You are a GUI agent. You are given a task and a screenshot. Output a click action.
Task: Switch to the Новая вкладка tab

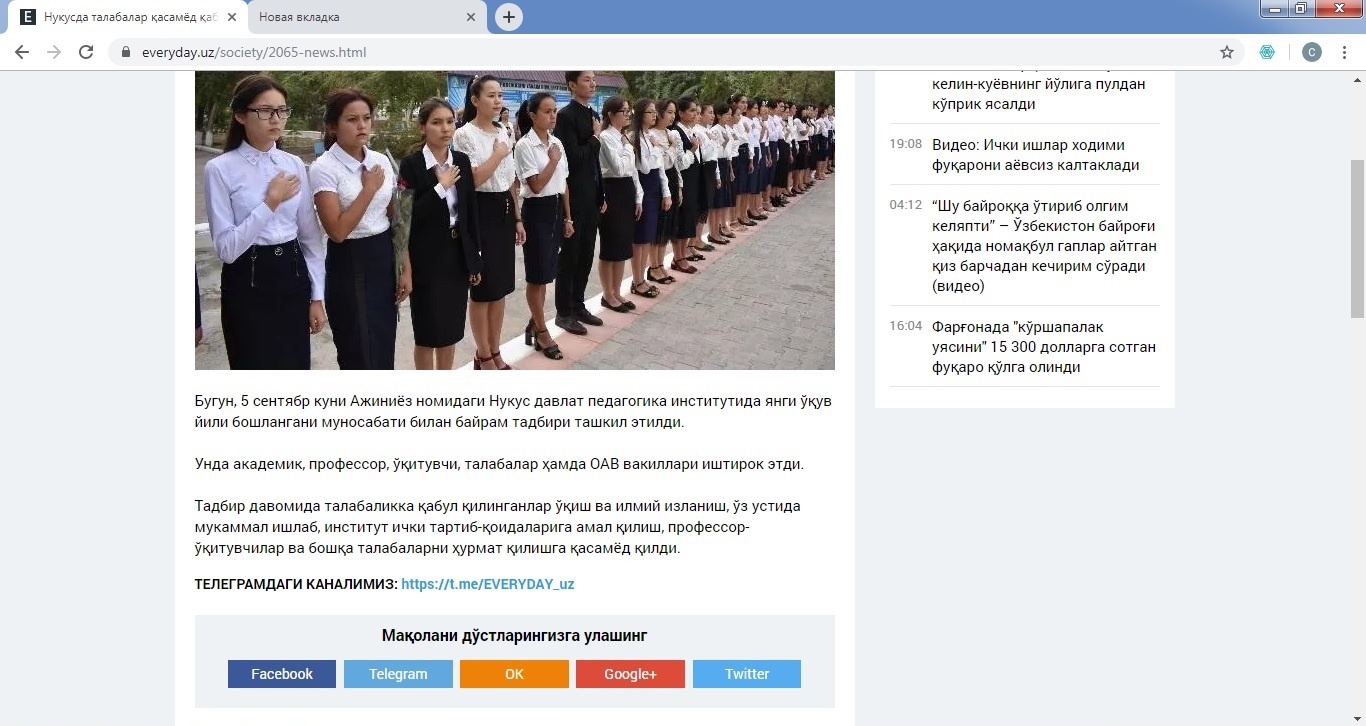(350, 17)
